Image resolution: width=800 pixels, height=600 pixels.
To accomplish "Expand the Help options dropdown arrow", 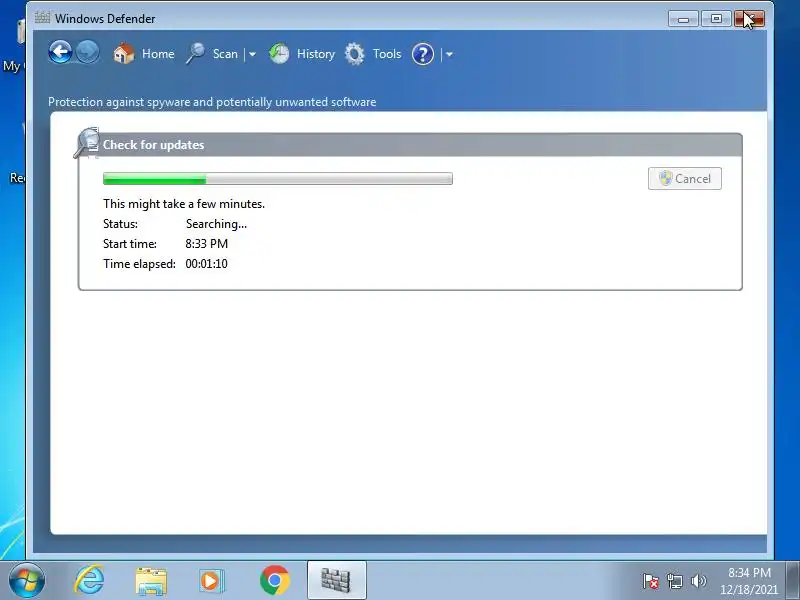I will (x=449, y=54).
